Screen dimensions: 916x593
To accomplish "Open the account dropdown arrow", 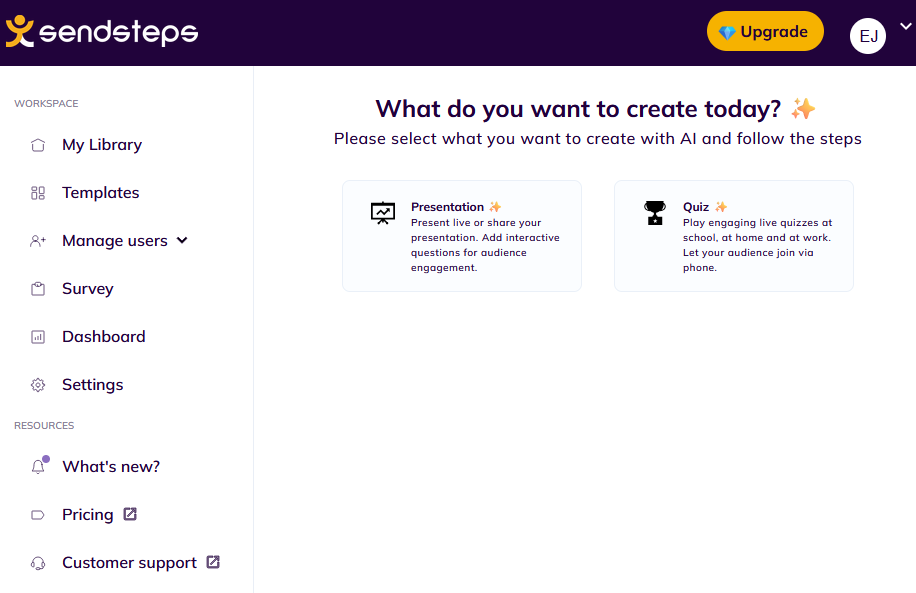I will 905,27.
